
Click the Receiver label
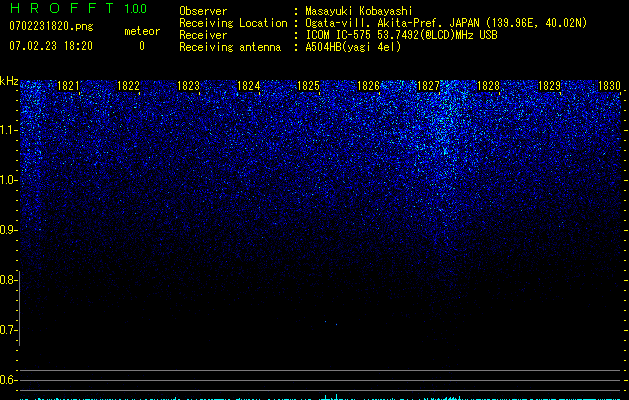203,35
